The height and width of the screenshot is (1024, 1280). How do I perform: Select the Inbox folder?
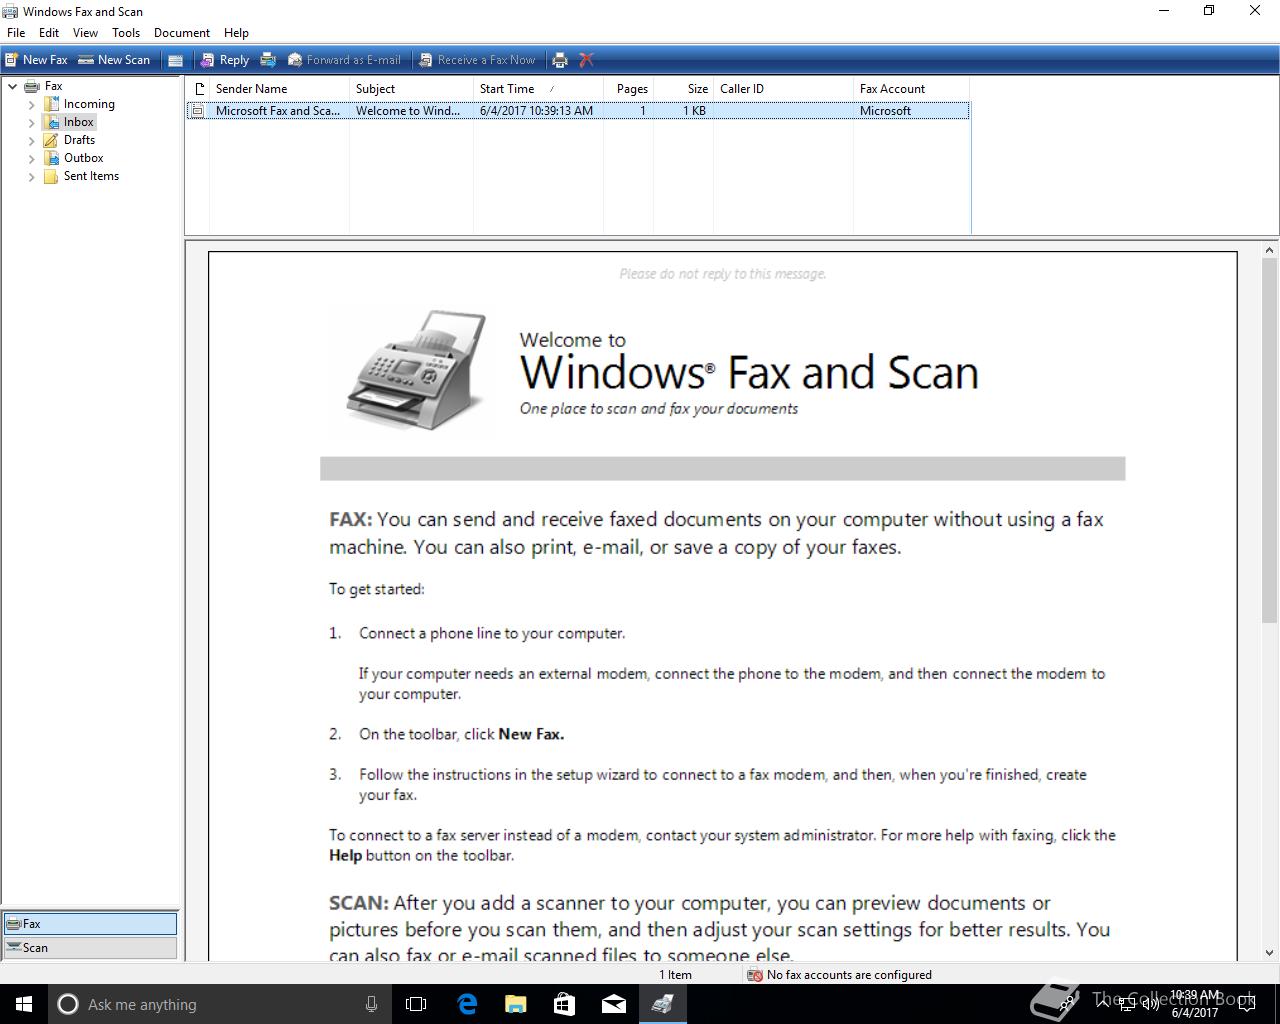click(x=79, y=122)
